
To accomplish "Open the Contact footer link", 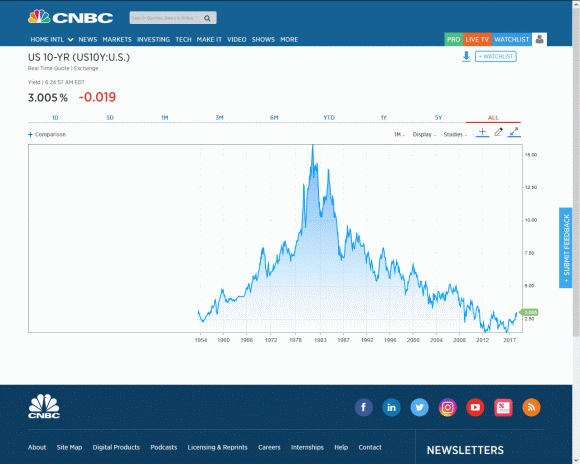I will [x=370, y=447].
